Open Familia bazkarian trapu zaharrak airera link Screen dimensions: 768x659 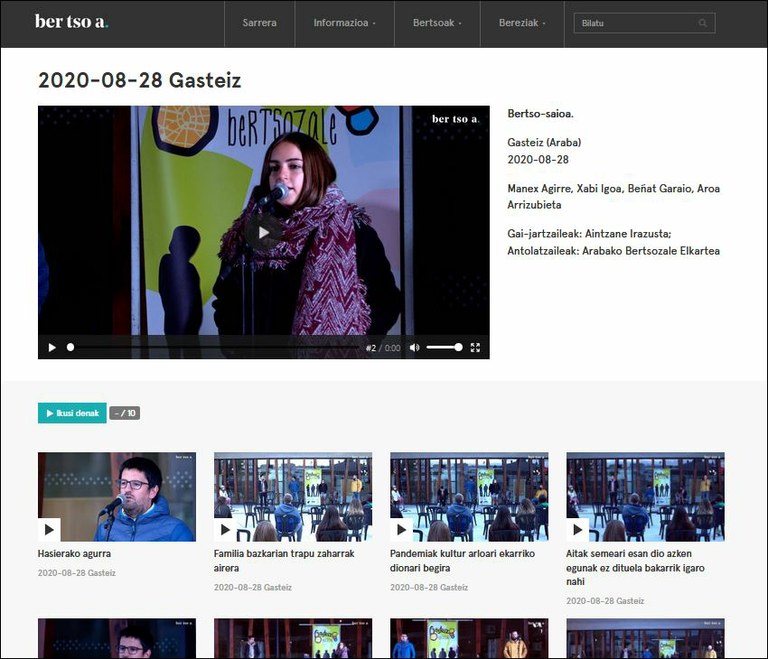(x=284, y=561)
